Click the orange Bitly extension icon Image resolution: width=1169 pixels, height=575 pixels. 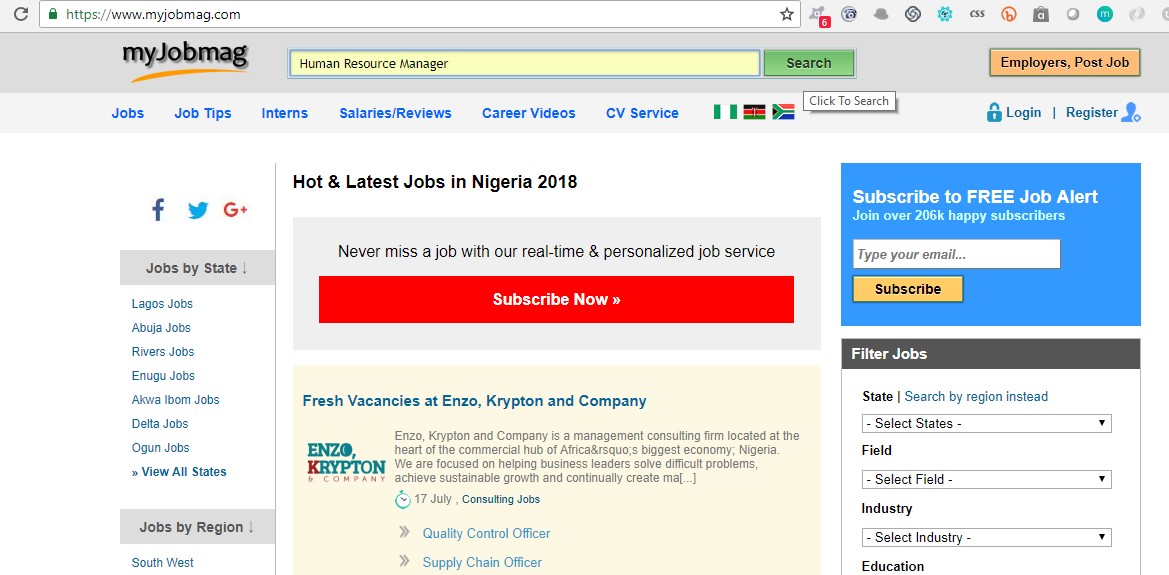tap(1009, 13)
